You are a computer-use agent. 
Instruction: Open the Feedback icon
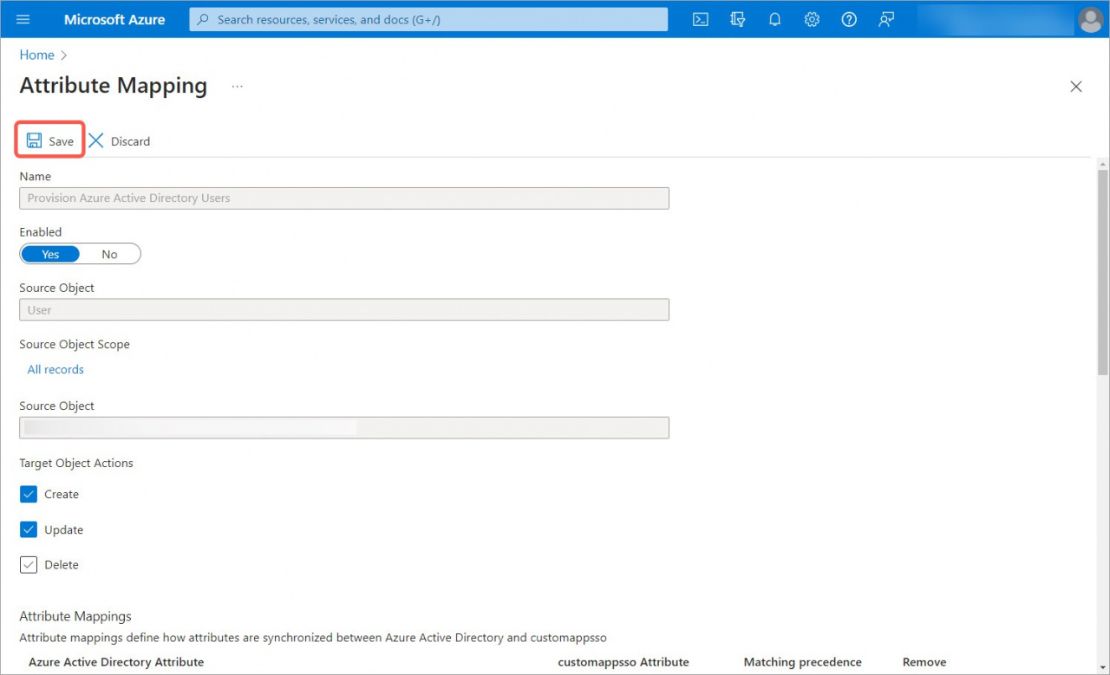886,19
